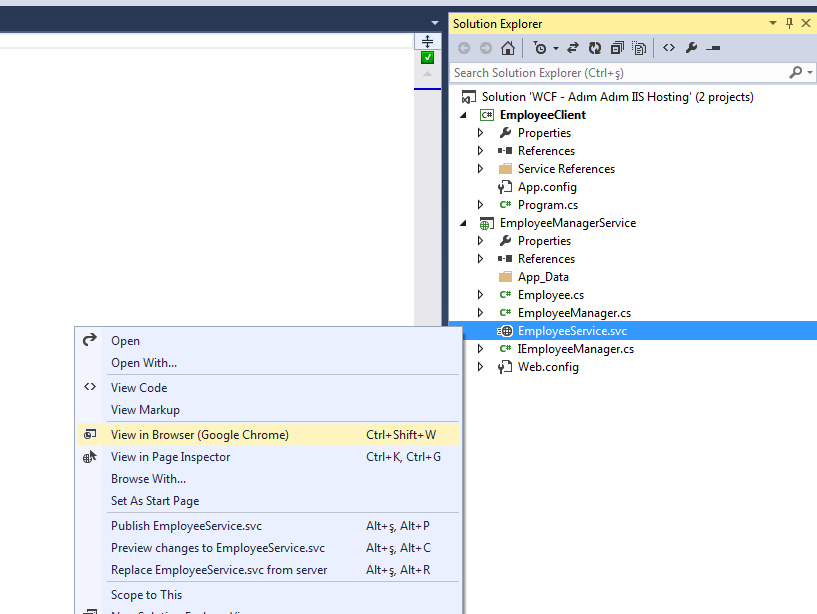Choose Publish EmployeeService.svc
Viewport: 817px width, 614px height.
click(268, 526)
